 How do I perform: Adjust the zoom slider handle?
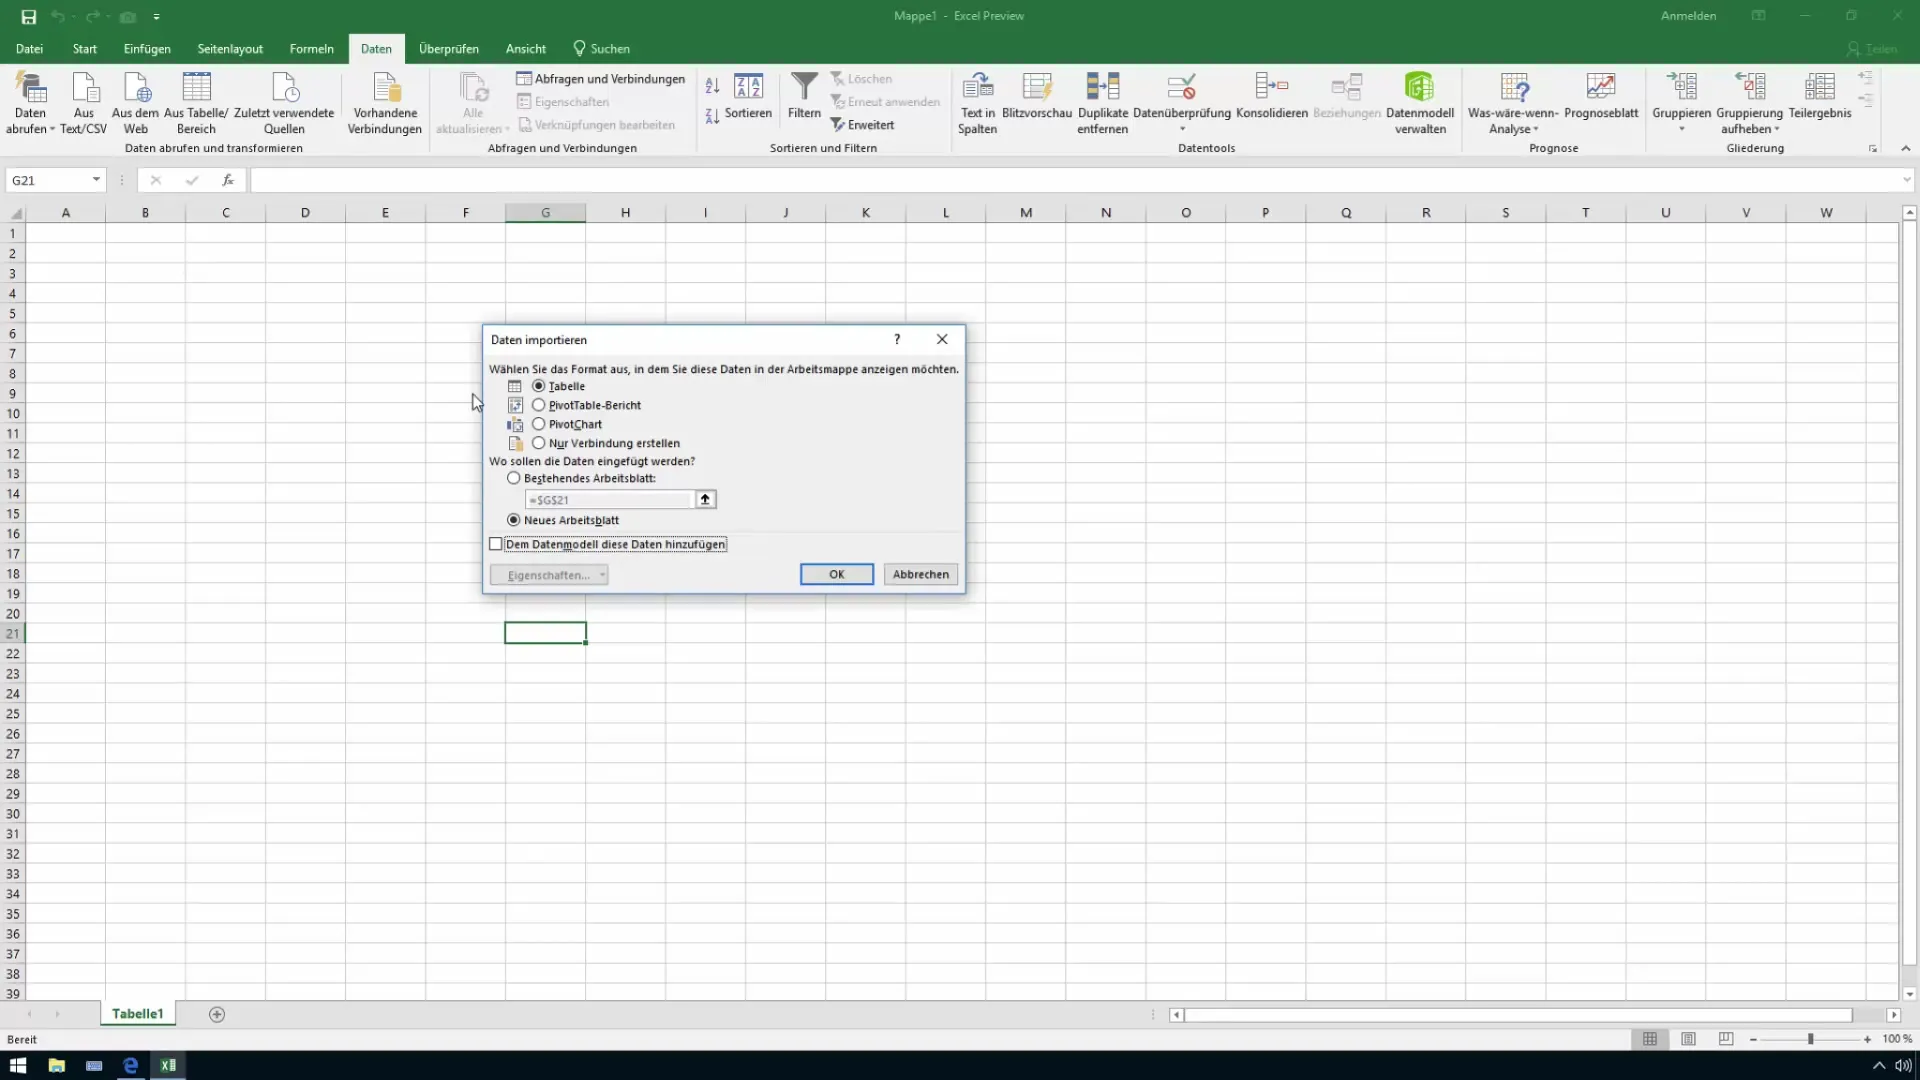[x=1810, y=1039]
